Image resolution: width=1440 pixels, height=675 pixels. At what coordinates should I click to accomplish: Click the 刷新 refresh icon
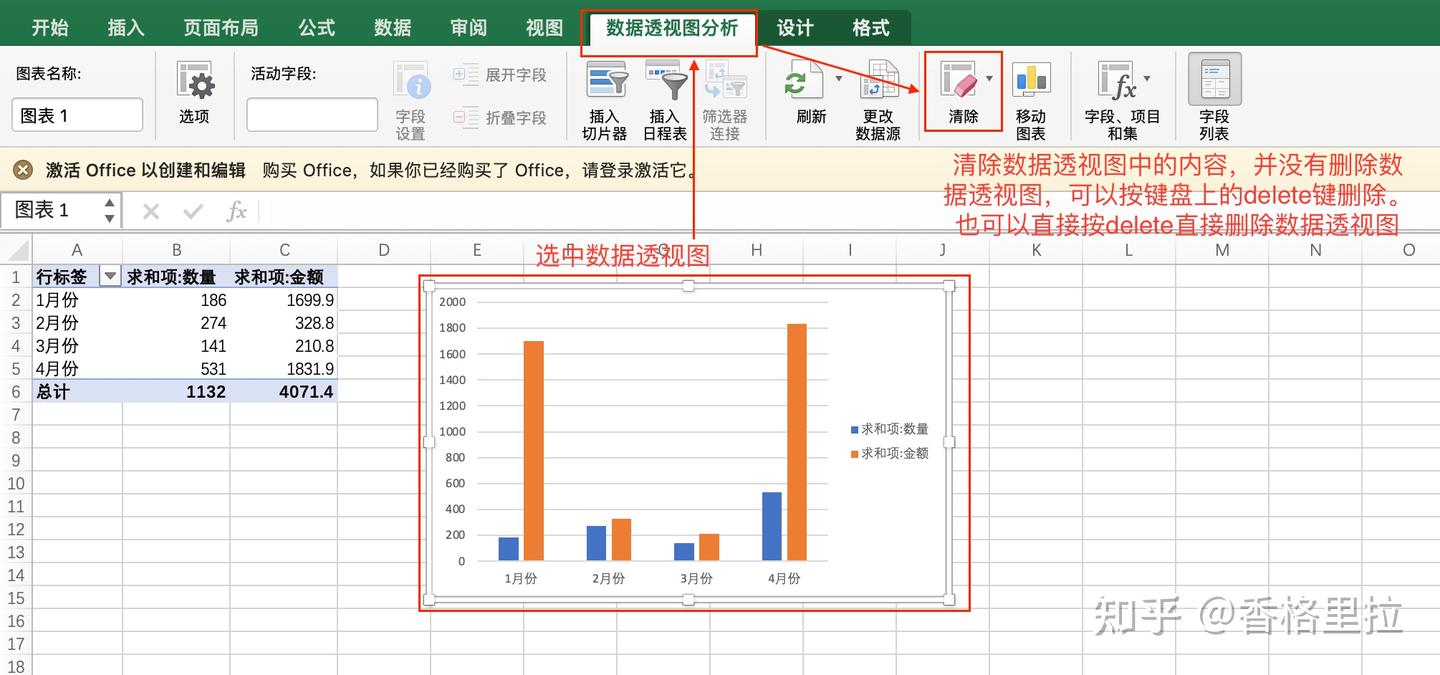(x=804, y=81)
